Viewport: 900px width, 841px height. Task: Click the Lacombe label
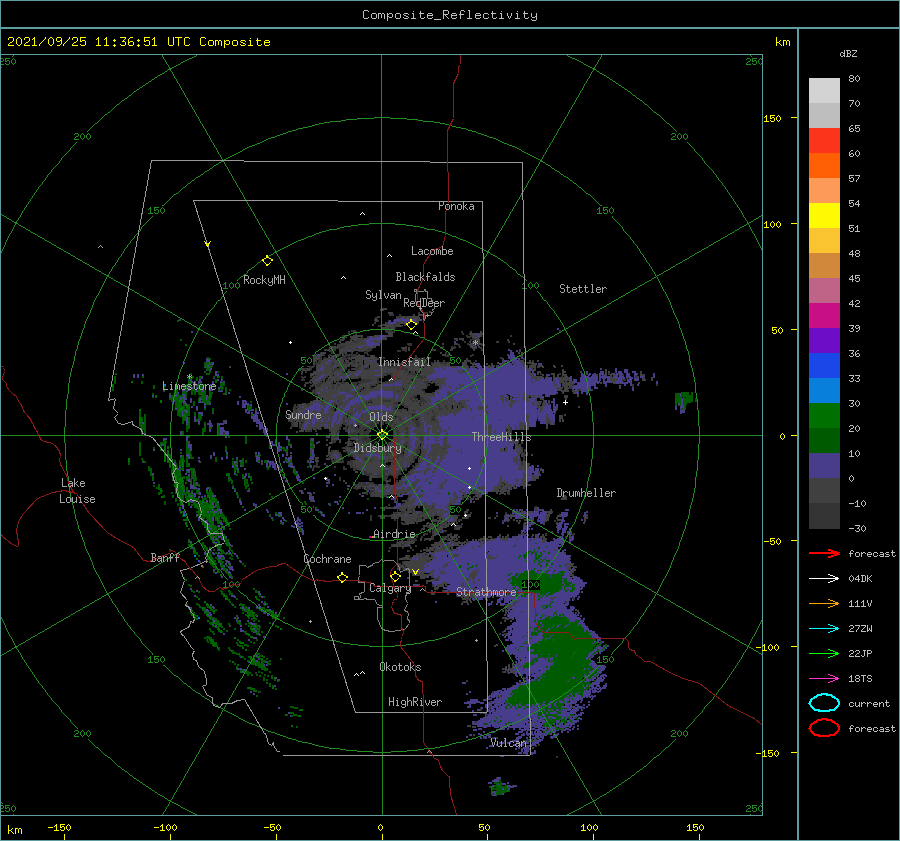[x=432, y=251]
